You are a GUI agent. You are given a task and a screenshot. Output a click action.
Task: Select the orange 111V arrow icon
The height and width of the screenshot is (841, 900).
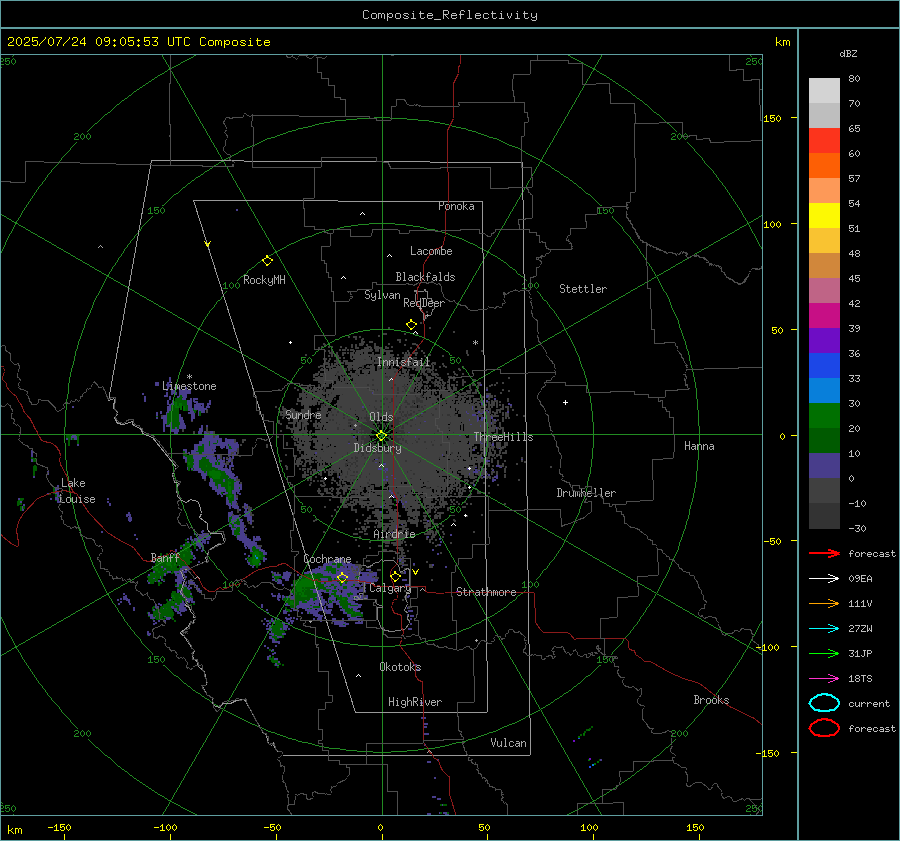[x=824, y=603]
